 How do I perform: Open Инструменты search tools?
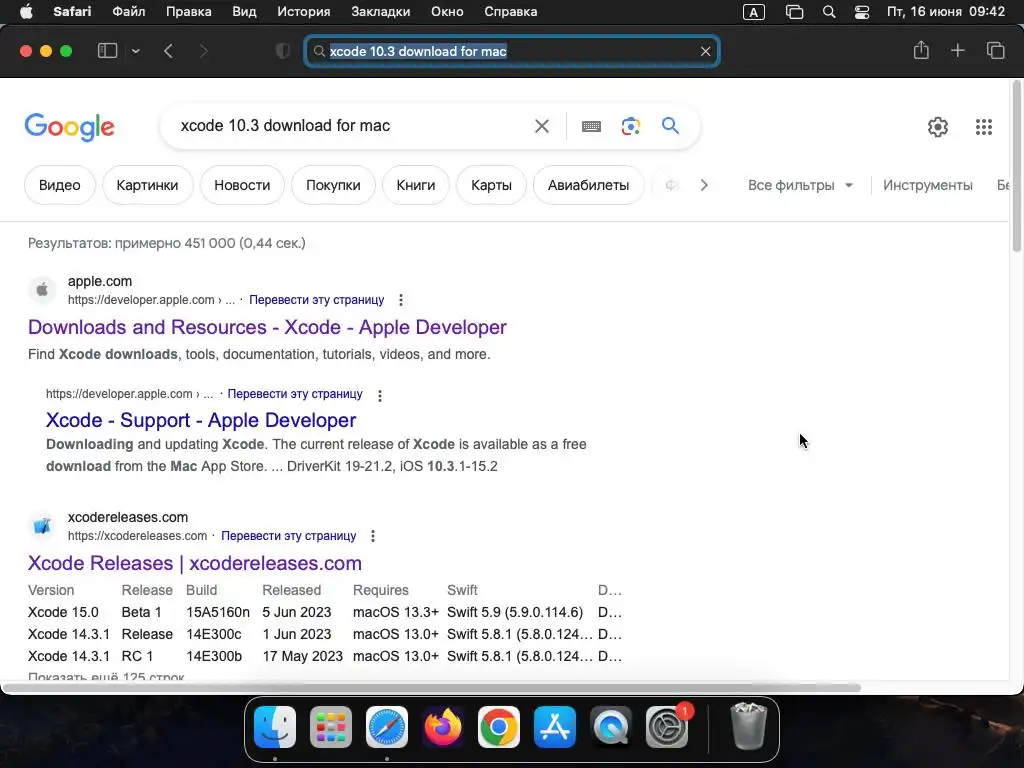[927, 185]
